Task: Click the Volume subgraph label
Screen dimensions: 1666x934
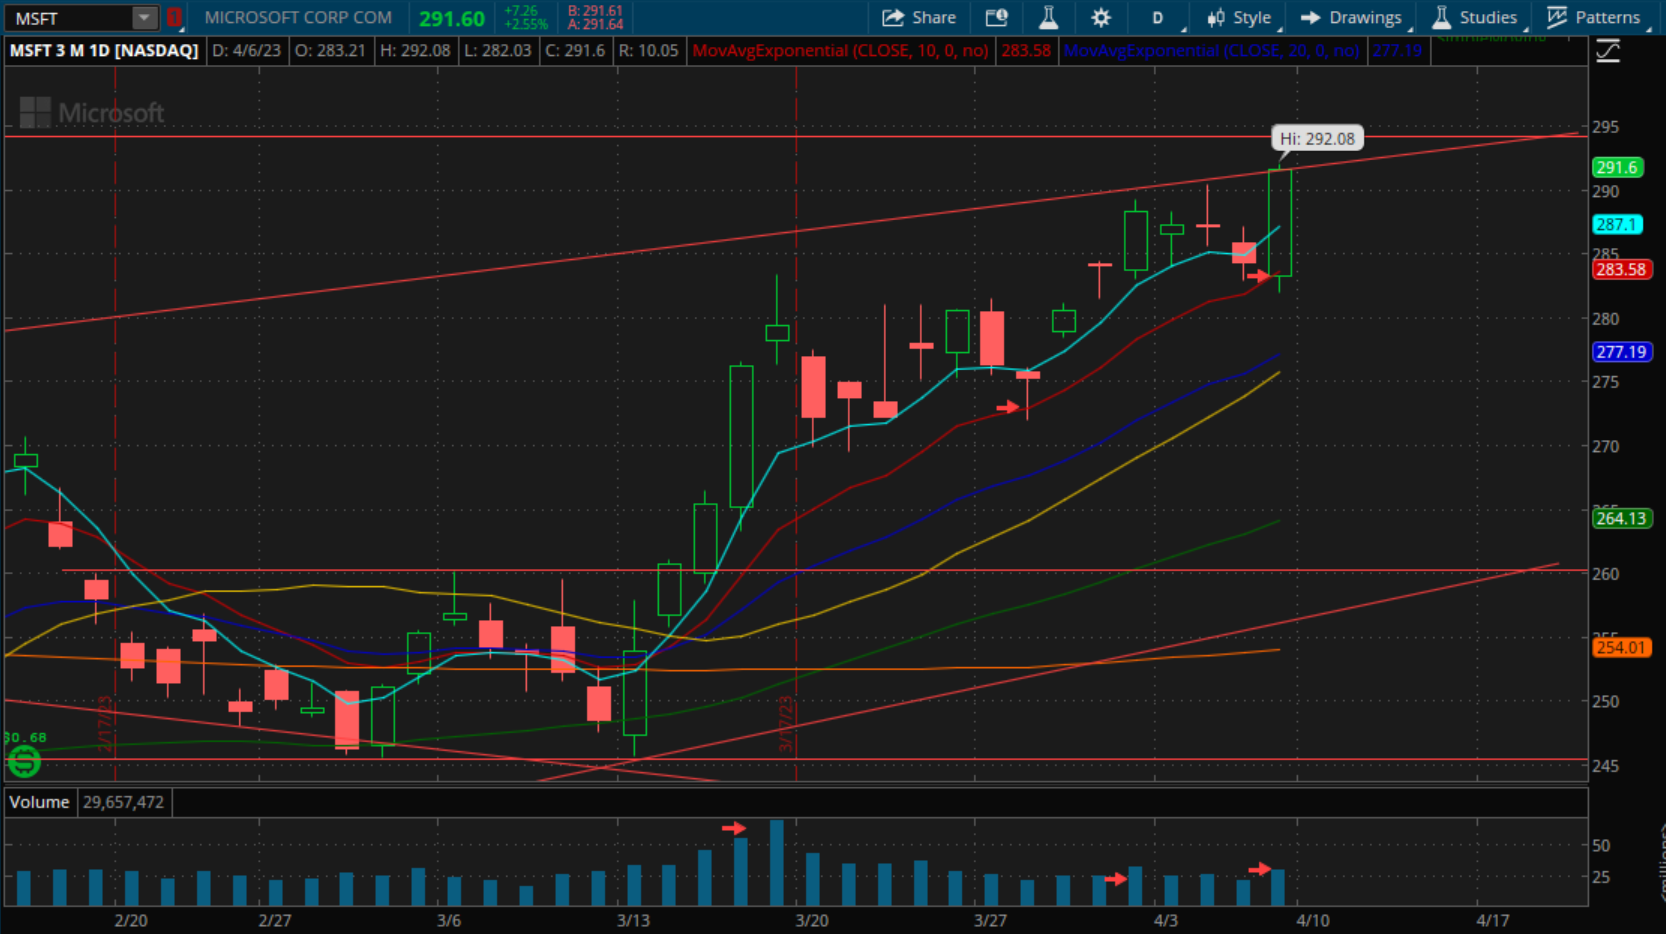Action: [x=39, y=802]
